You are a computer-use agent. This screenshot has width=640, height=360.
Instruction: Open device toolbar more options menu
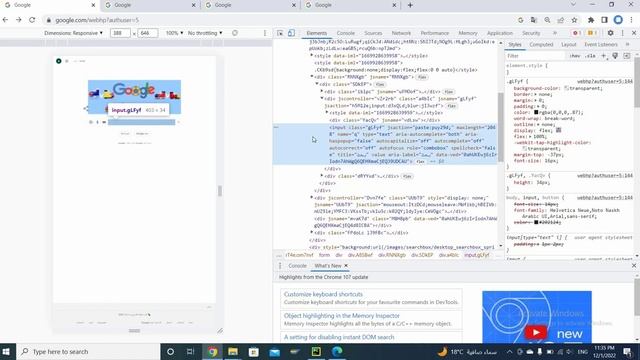tap(264, 33)
